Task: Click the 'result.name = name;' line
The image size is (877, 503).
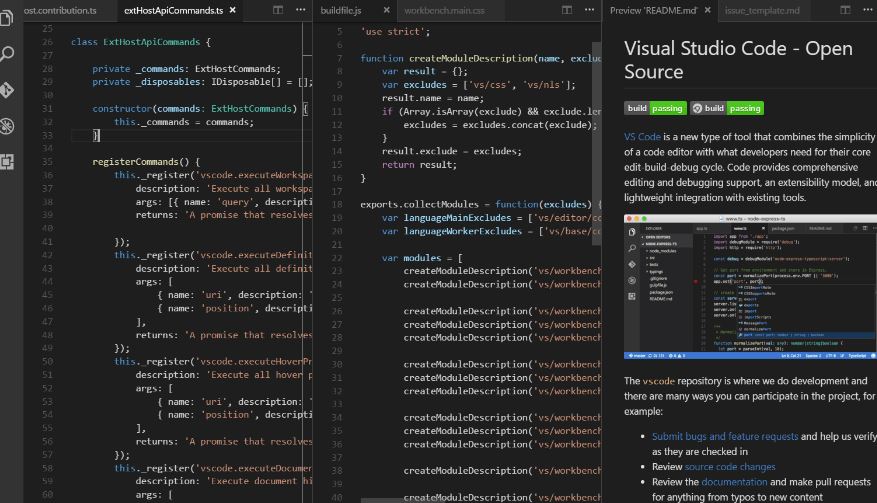Action: [x=433, y=98]
